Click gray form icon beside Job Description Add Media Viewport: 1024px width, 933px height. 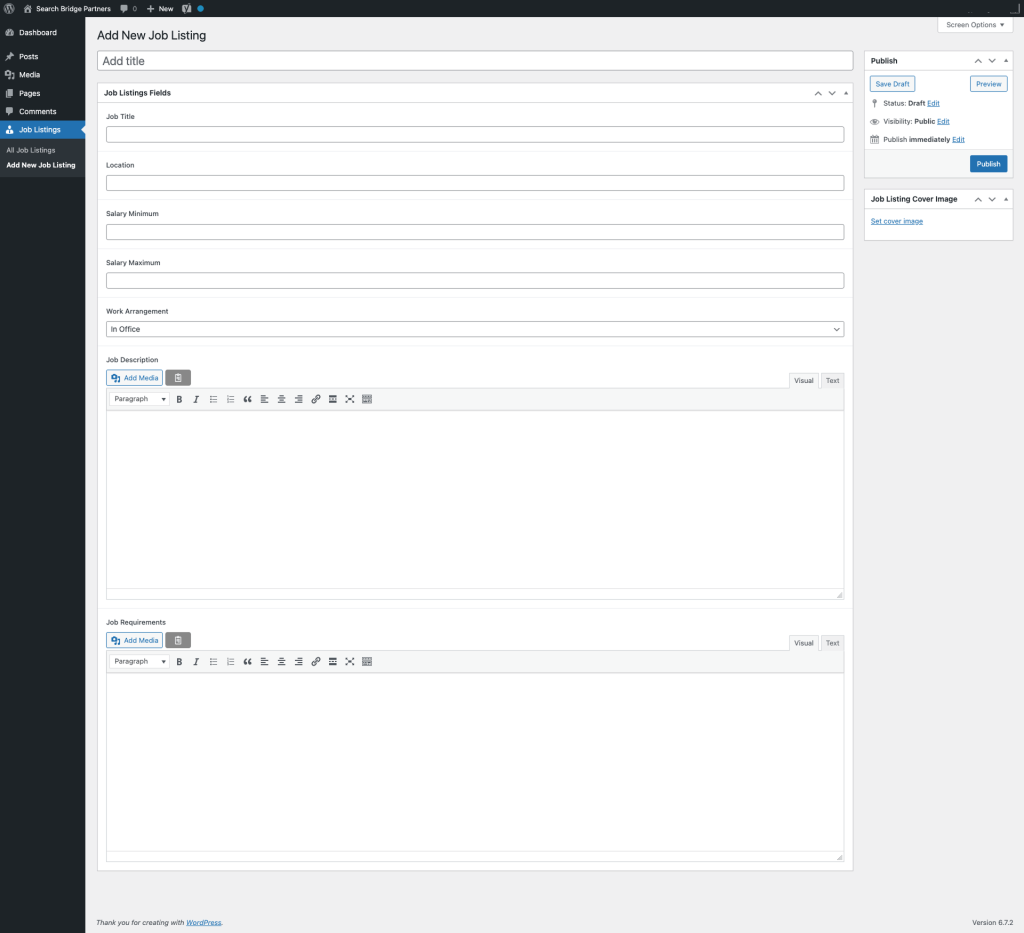(x=178, y=378)
